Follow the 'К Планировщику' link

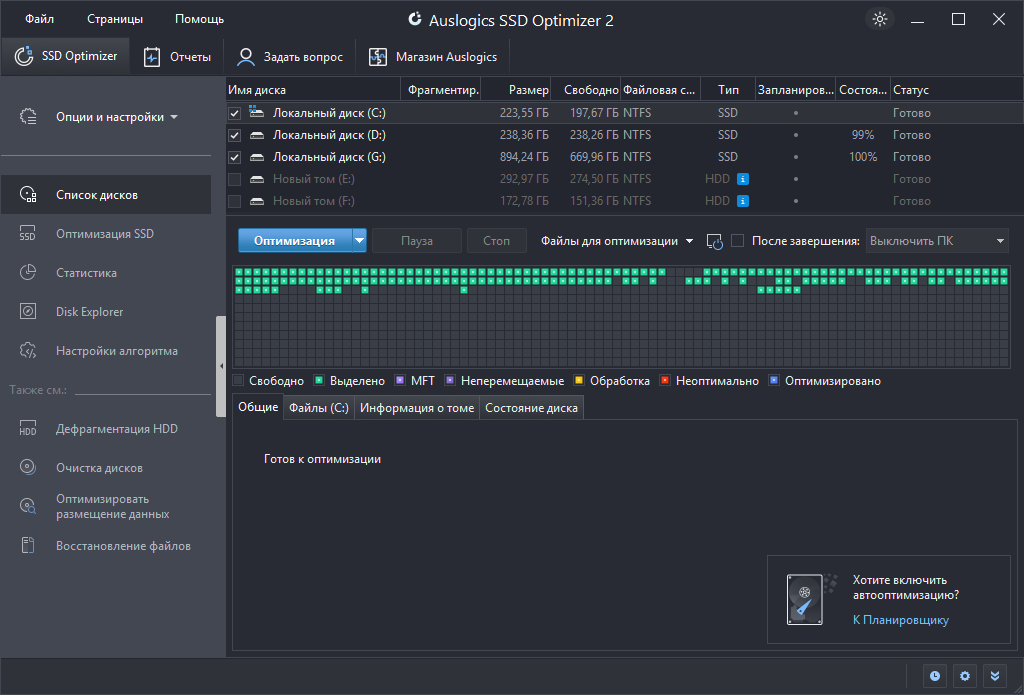point(900,620)
